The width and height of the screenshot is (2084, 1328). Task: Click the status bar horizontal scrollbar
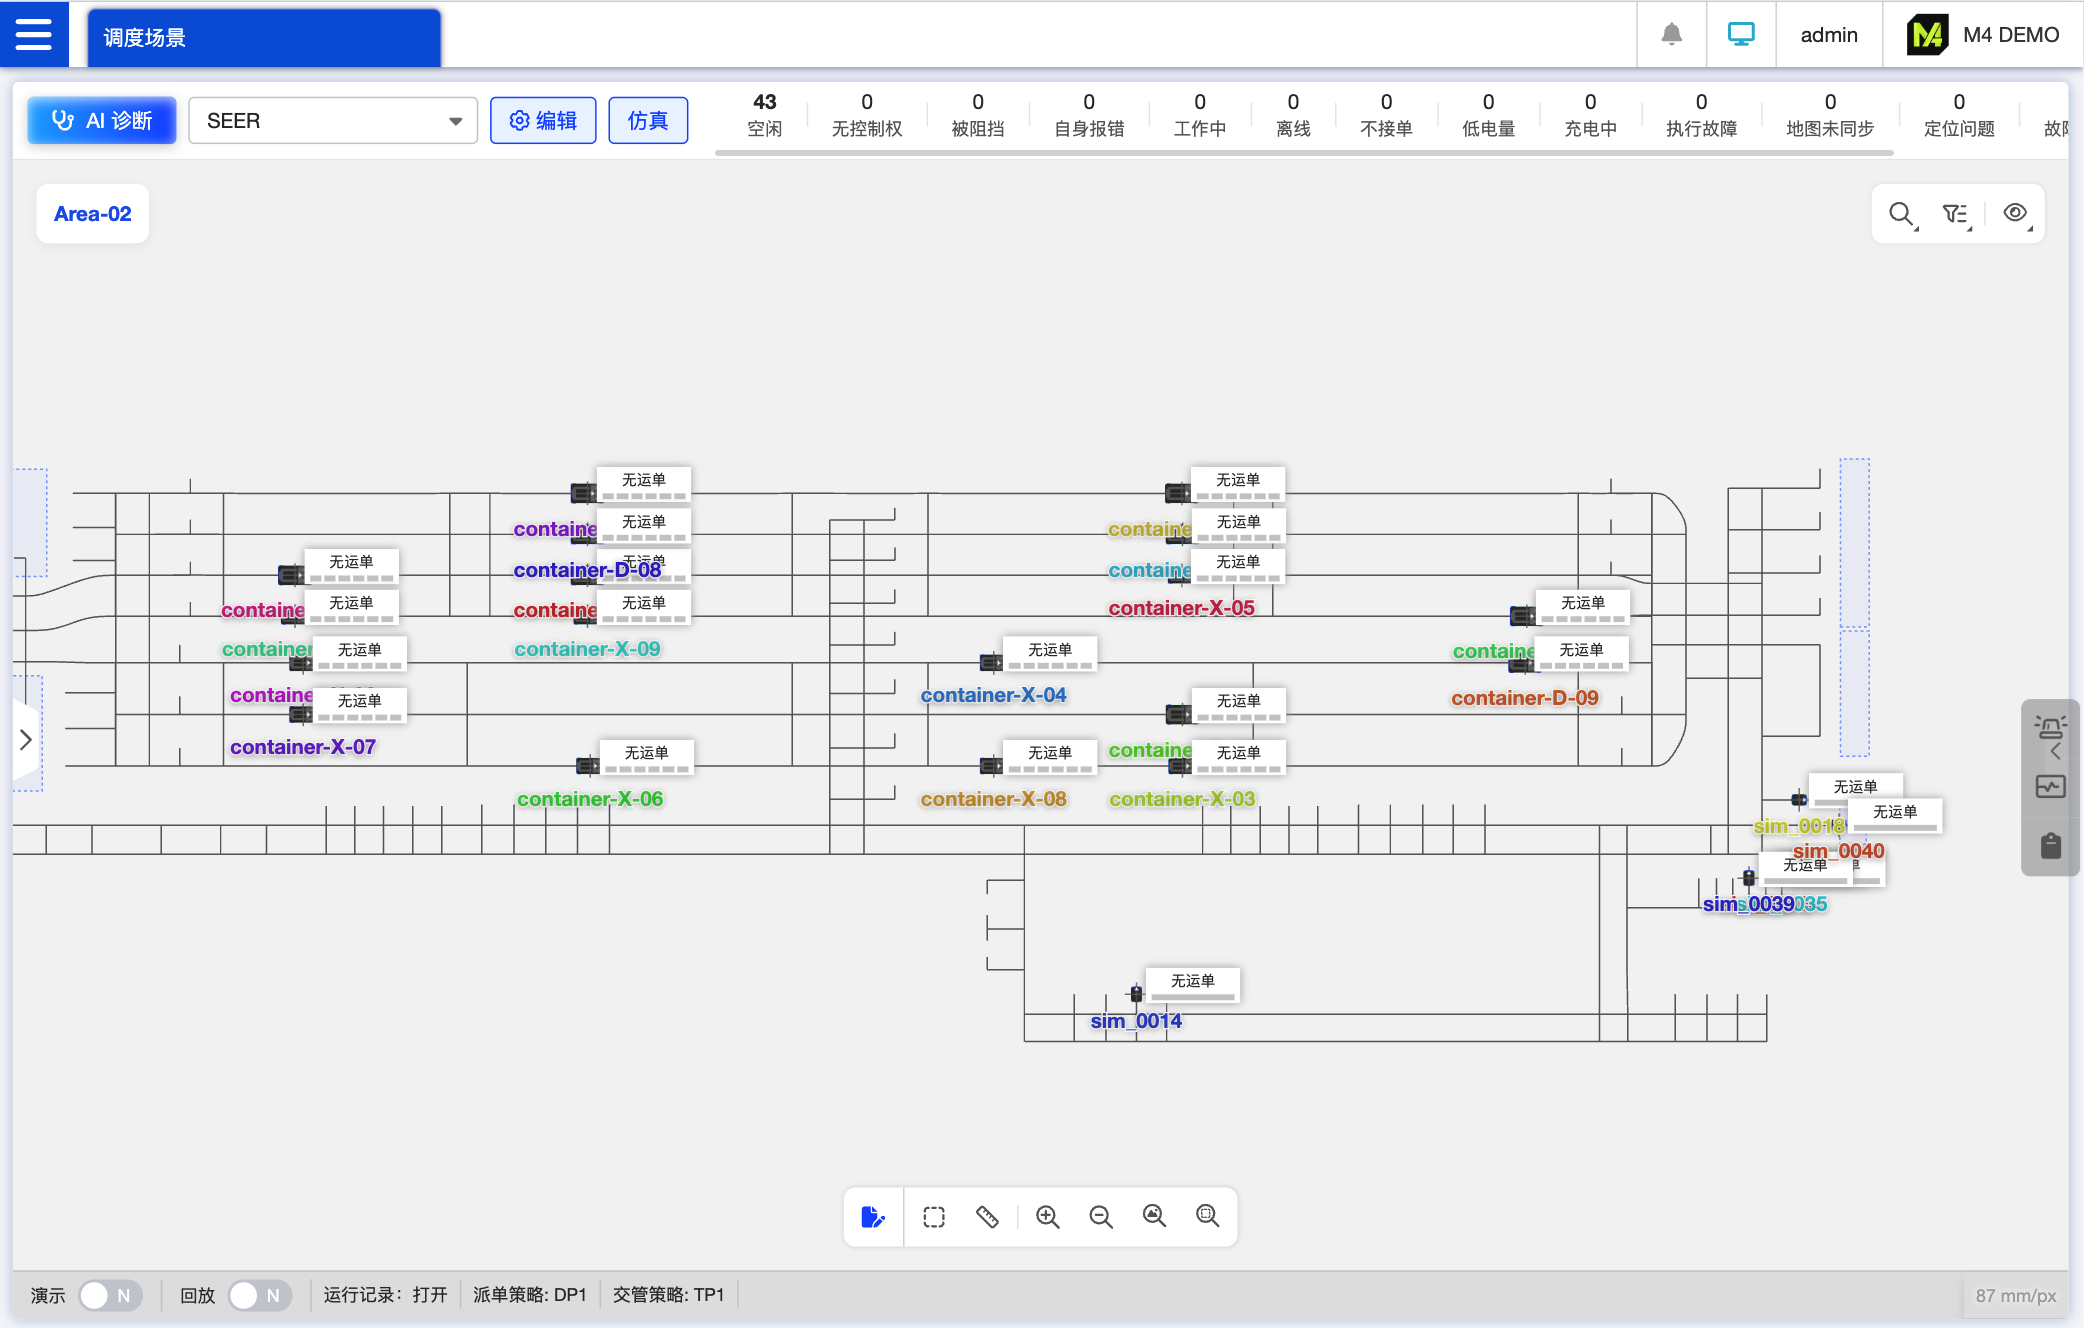[1304, 153]
